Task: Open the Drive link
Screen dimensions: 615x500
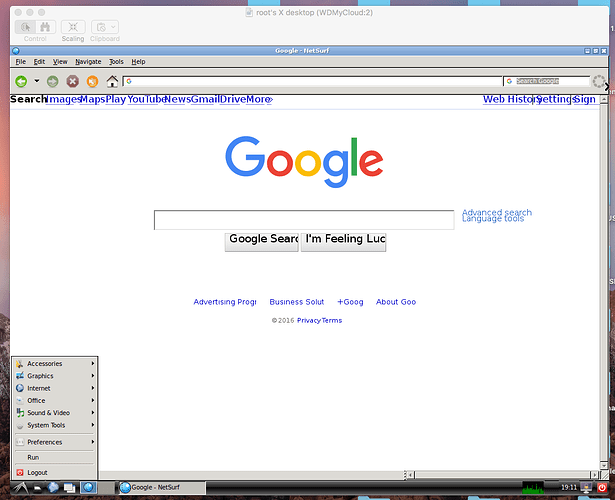Action: tap(233, 99)
